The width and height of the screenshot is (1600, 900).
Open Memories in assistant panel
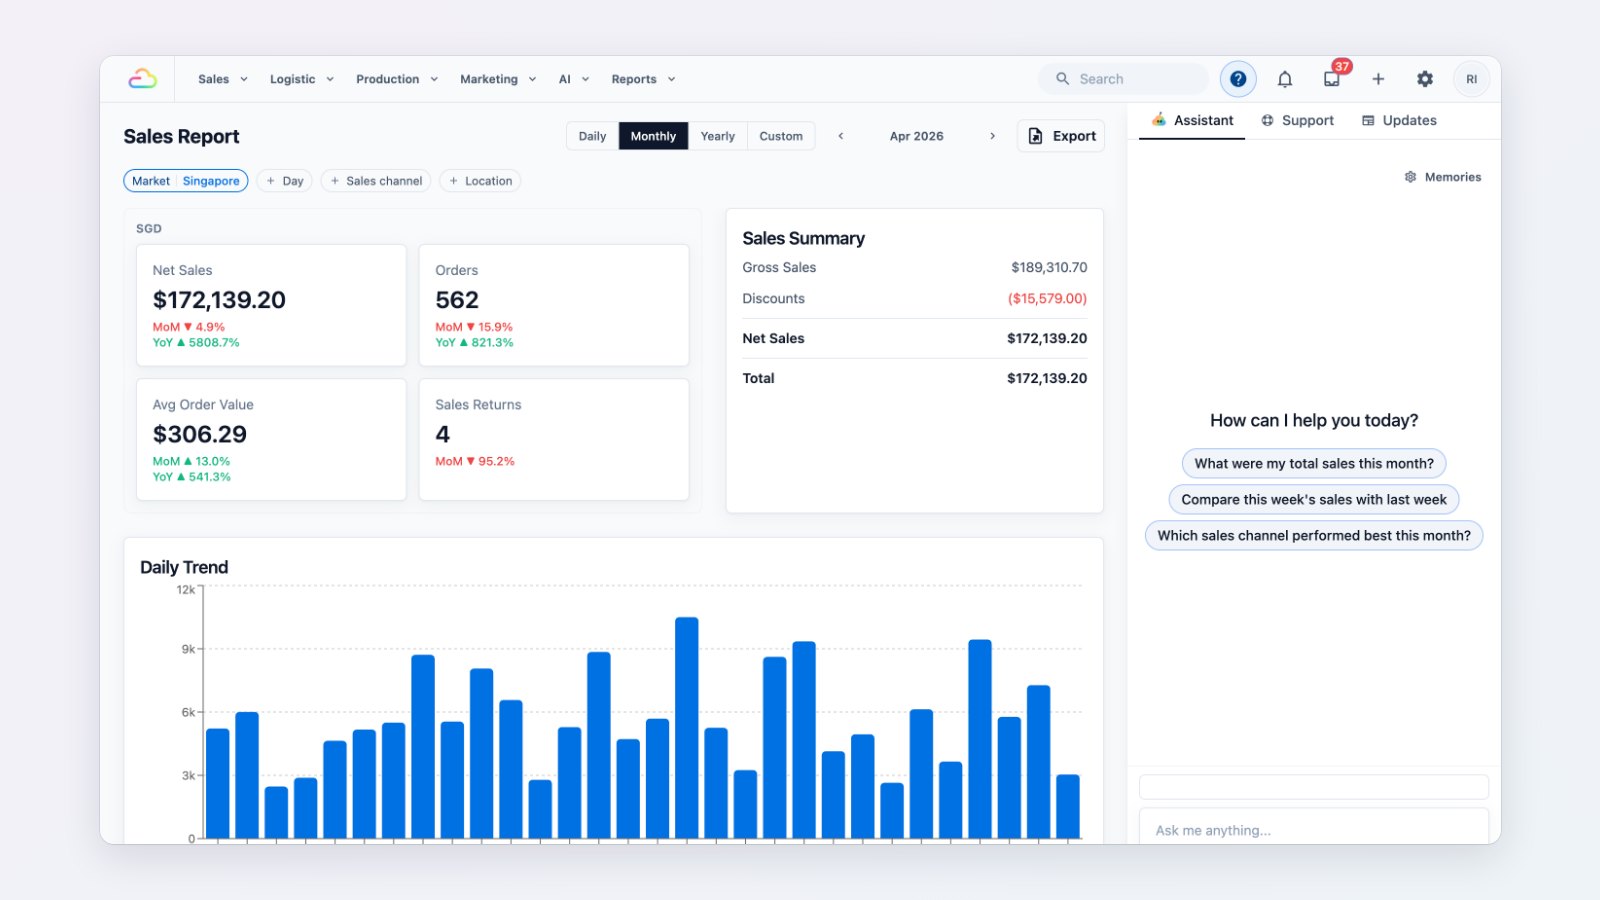click(1443, 177)
